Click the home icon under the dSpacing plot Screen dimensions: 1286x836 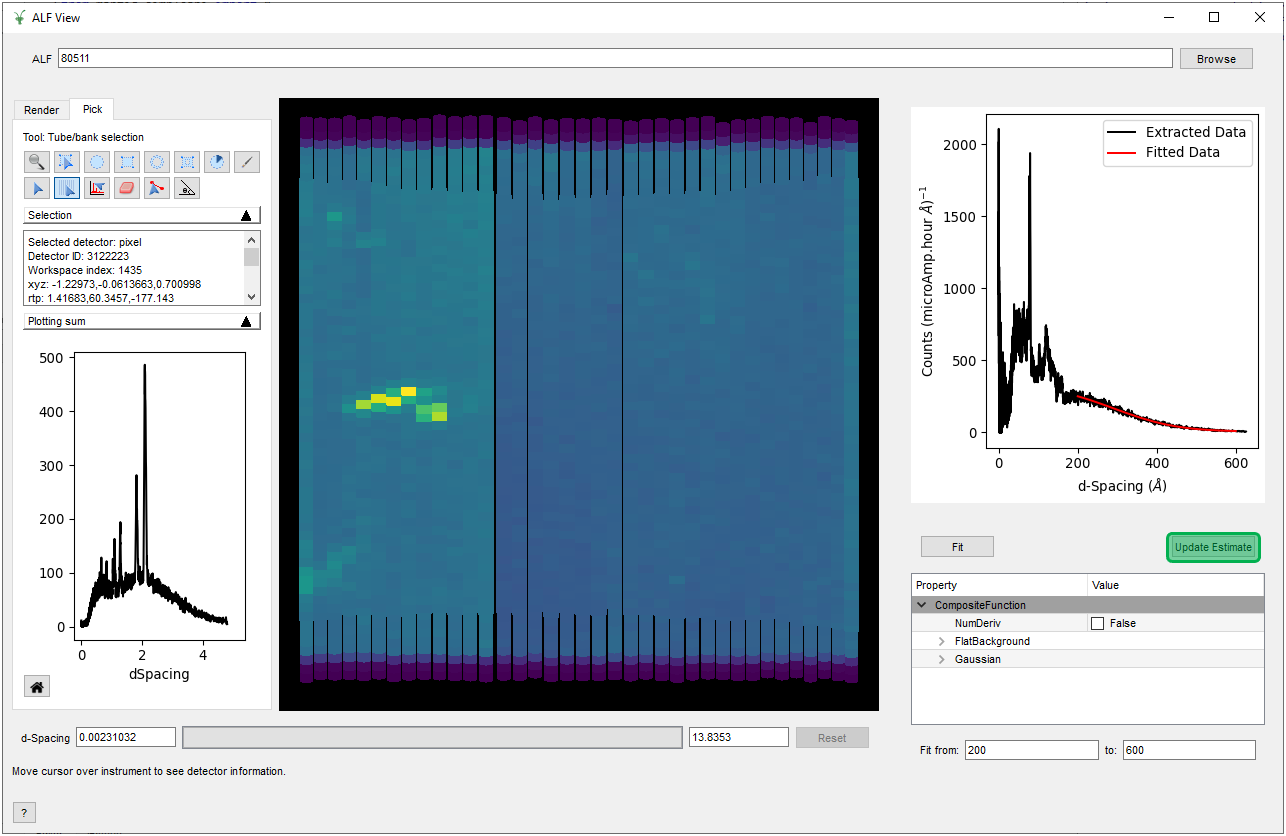(x=37, y=687)
